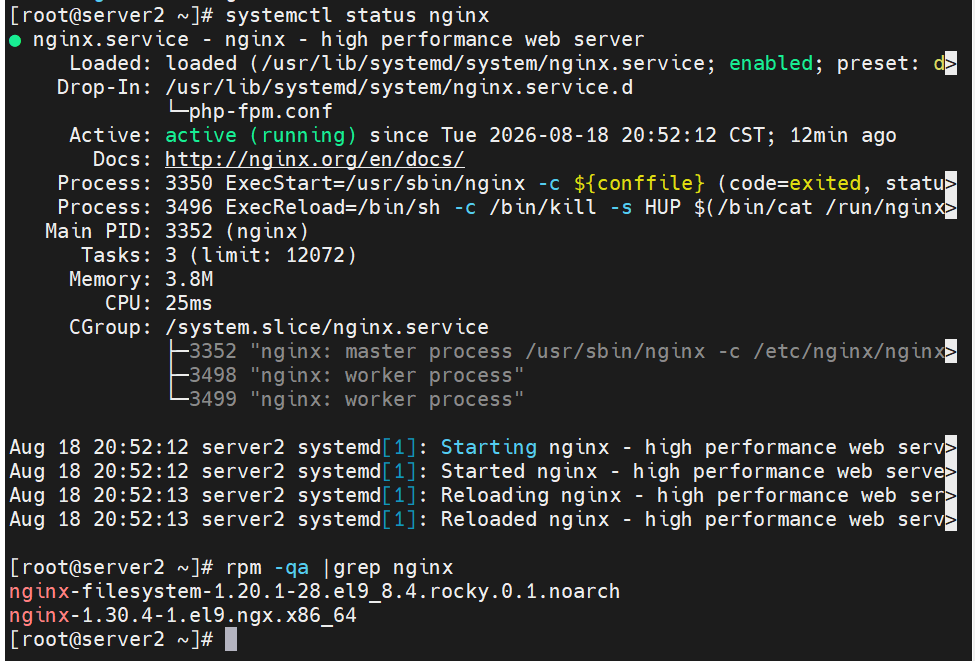Click the 'rpm -qa |grep nginx' command
Viewport: 975px width, 661px height.
pyautogui.click(x=339, y=568)
